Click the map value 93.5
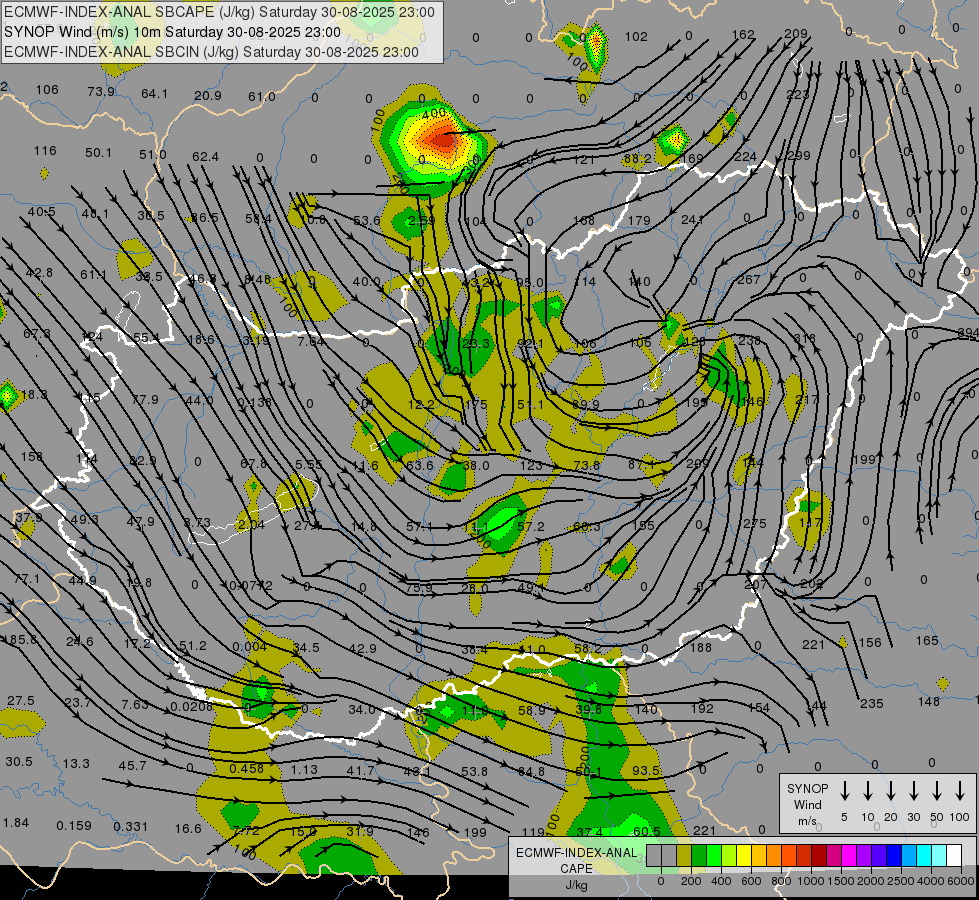The width and height of the screenshot is (979, 900). 646,770
